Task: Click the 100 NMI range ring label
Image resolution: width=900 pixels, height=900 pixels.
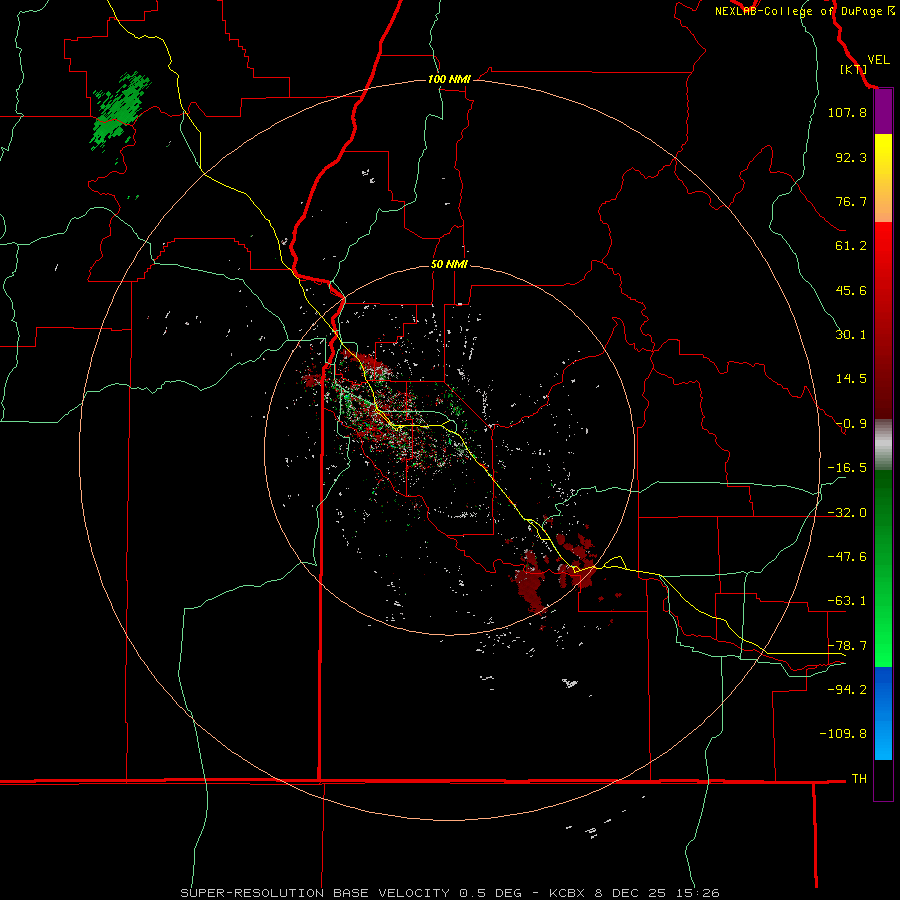Action: click(x=449, y=79)
